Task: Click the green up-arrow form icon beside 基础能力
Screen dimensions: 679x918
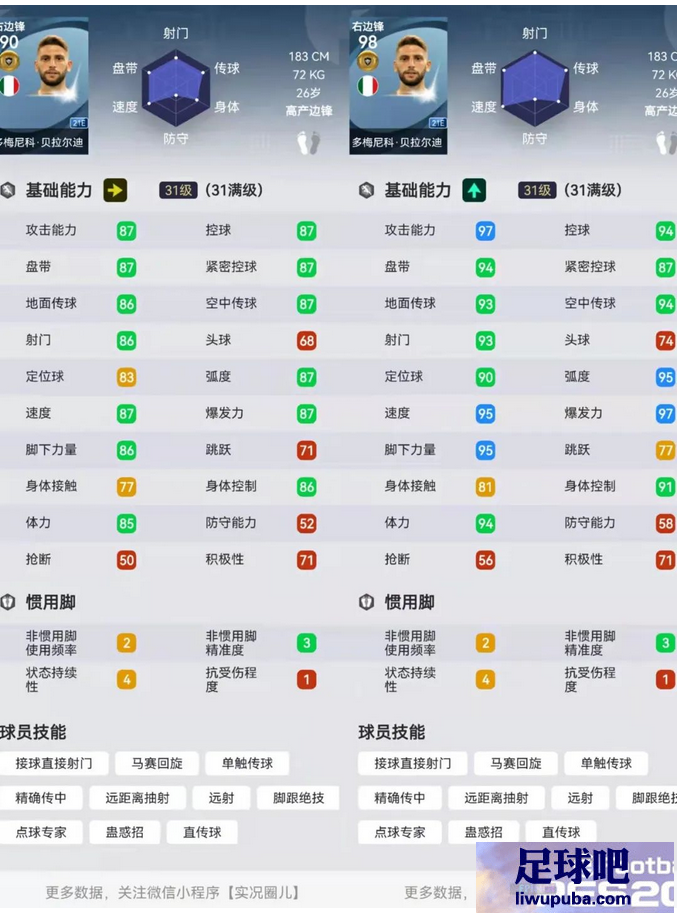Action: [474, 190]
